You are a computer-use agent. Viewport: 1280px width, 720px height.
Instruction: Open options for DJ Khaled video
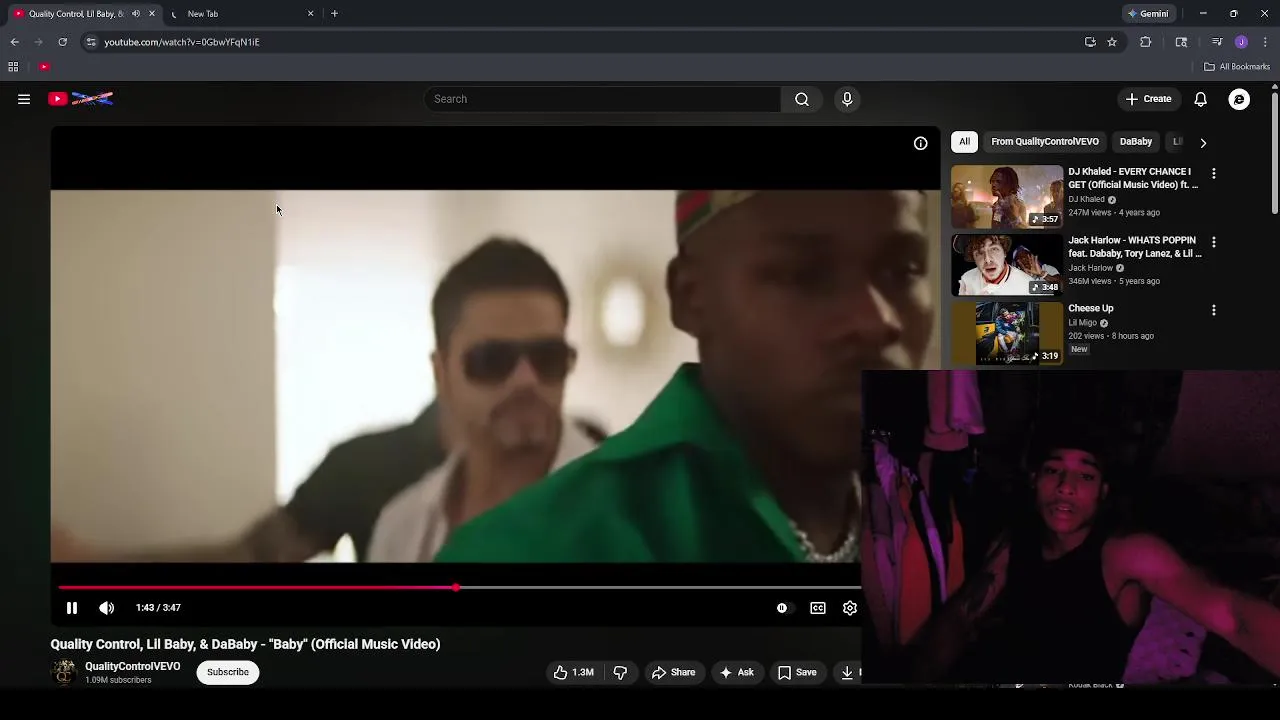(1214, 174)
